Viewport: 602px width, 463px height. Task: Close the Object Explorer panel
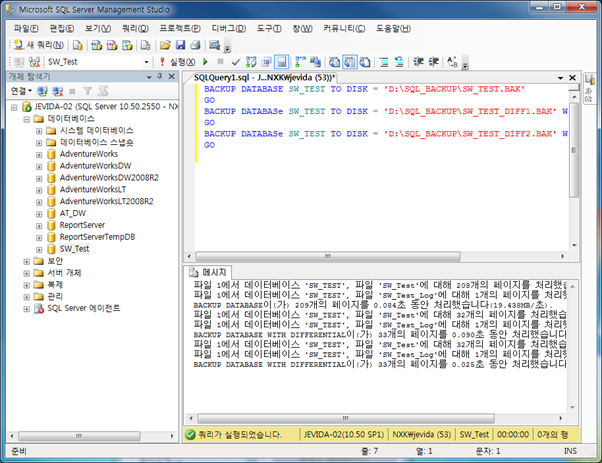(x=172, y=76)
